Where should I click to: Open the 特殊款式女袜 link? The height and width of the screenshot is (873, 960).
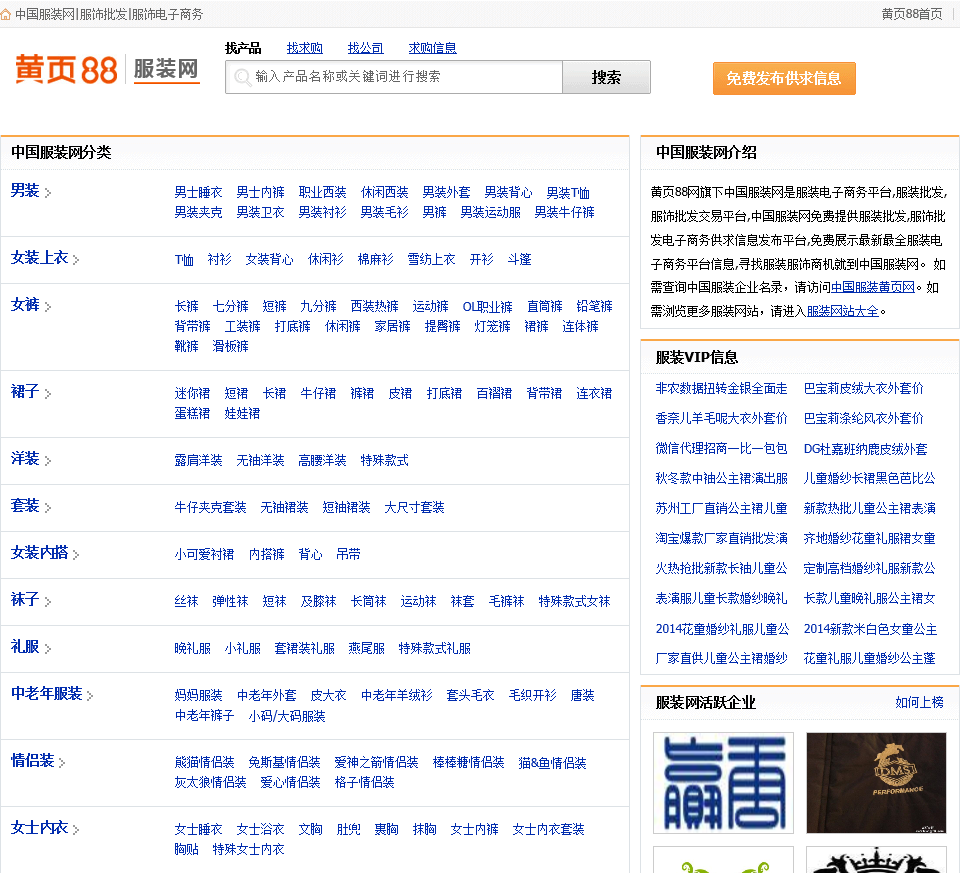[x=574, y=601]
